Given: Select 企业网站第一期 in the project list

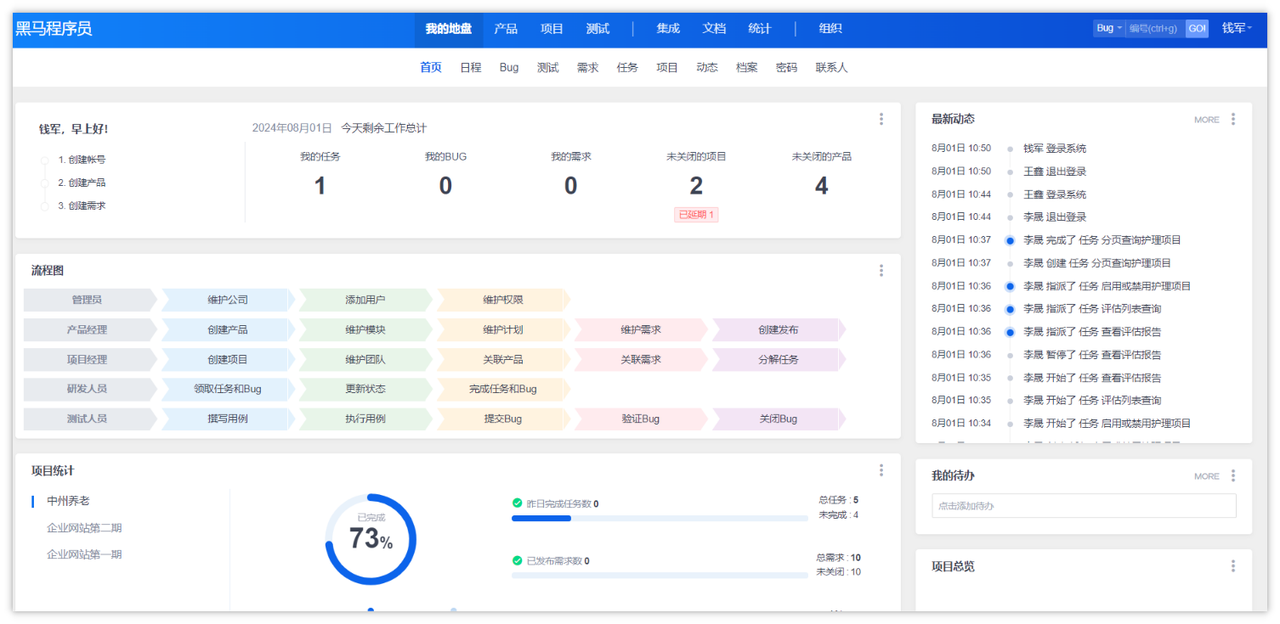Looking at the screenshot, I should pos(84,555).
